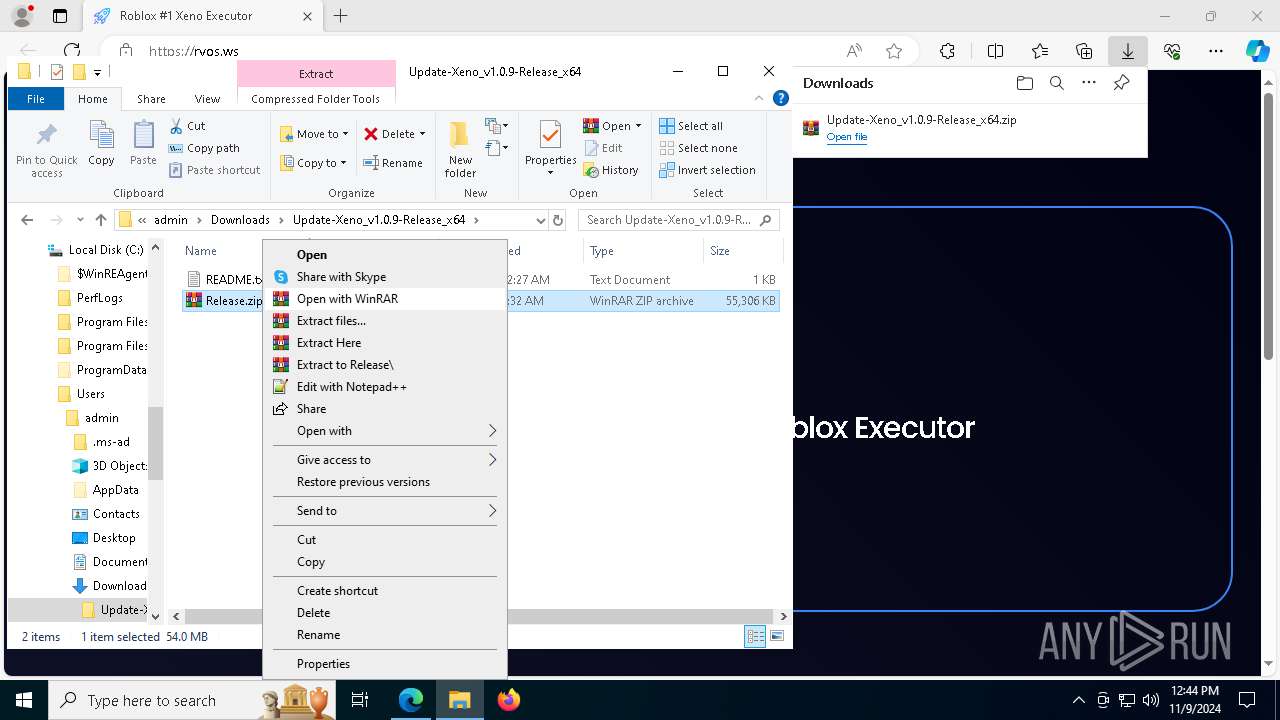Viewport: 1280px width, 720px height.
Task: Pin the Downloads panel
Action: [1121, 83]
